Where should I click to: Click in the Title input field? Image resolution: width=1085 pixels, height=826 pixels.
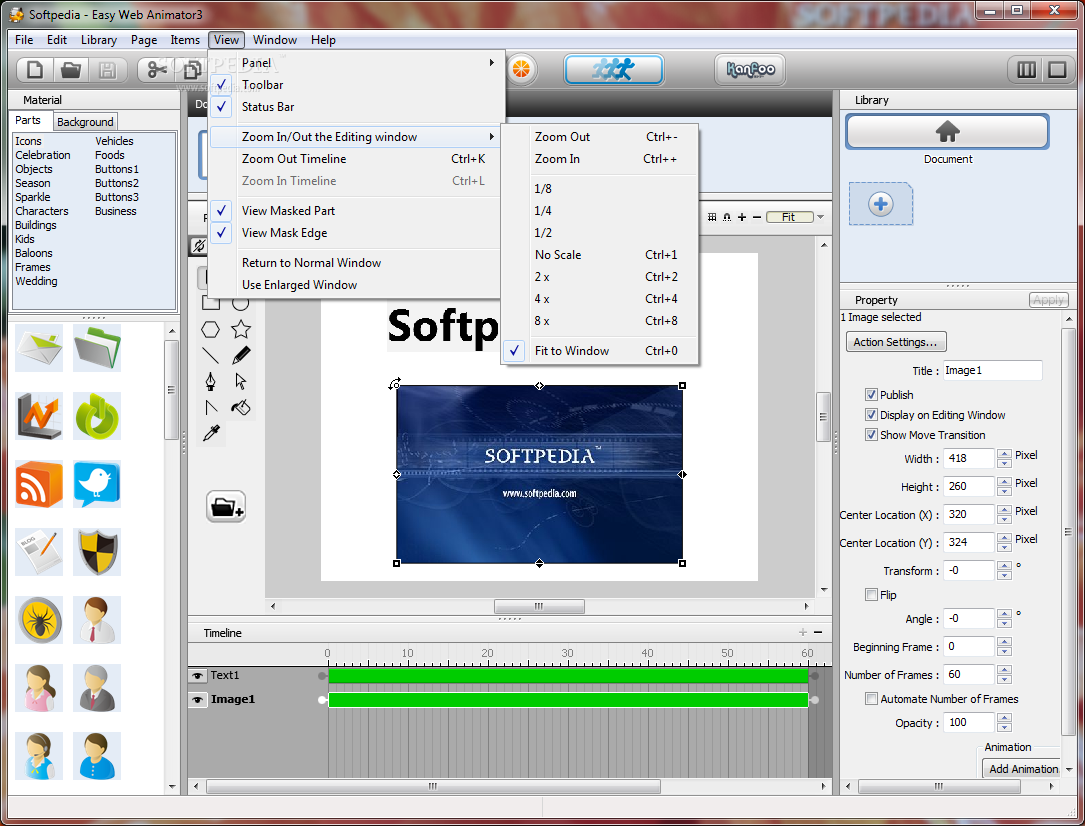(x=992, y=371)
